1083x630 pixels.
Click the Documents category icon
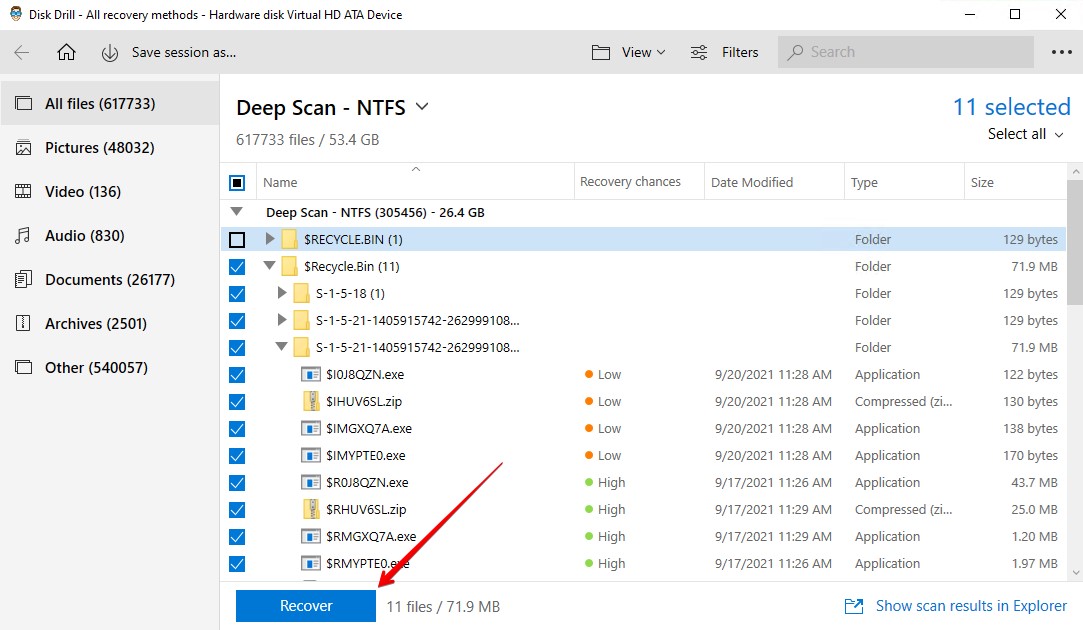23,280
